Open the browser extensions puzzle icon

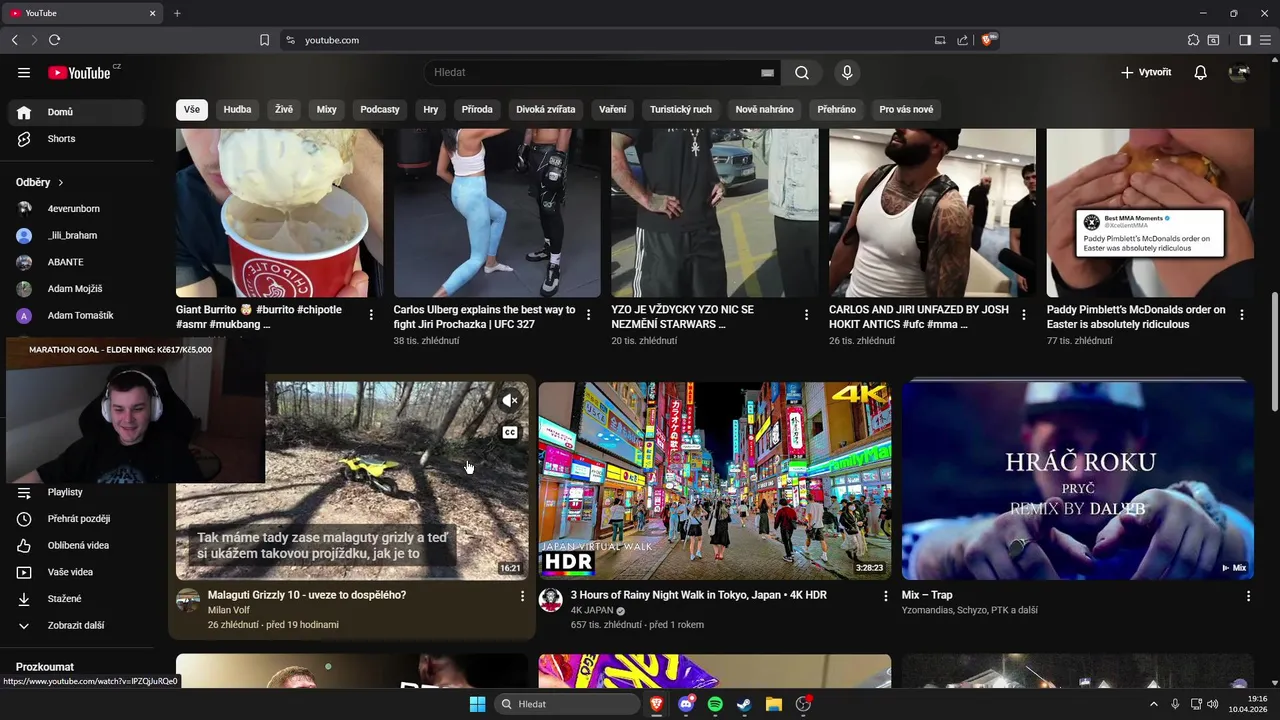(x=1193, y=40)
